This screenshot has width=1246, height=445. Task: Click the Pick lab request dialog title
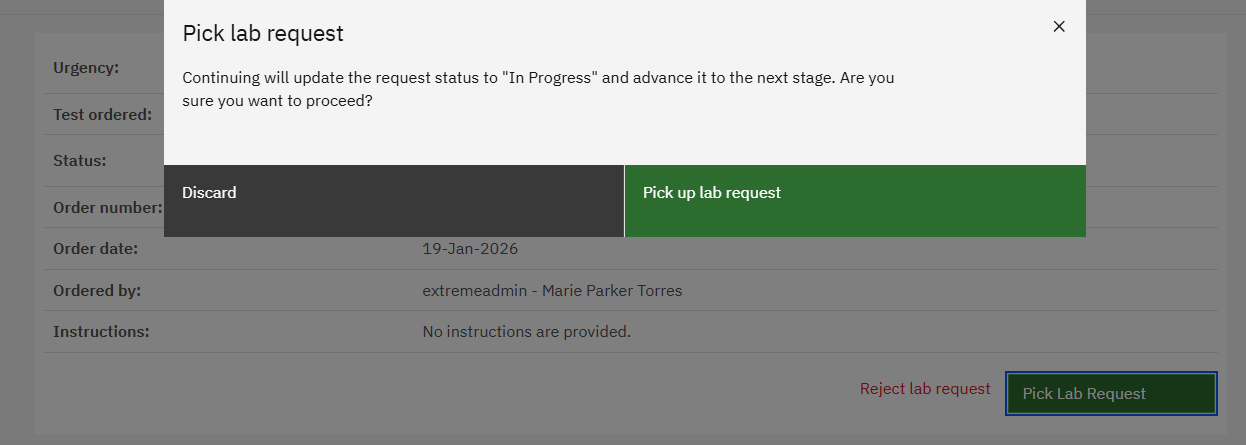(x=263, y=33)
